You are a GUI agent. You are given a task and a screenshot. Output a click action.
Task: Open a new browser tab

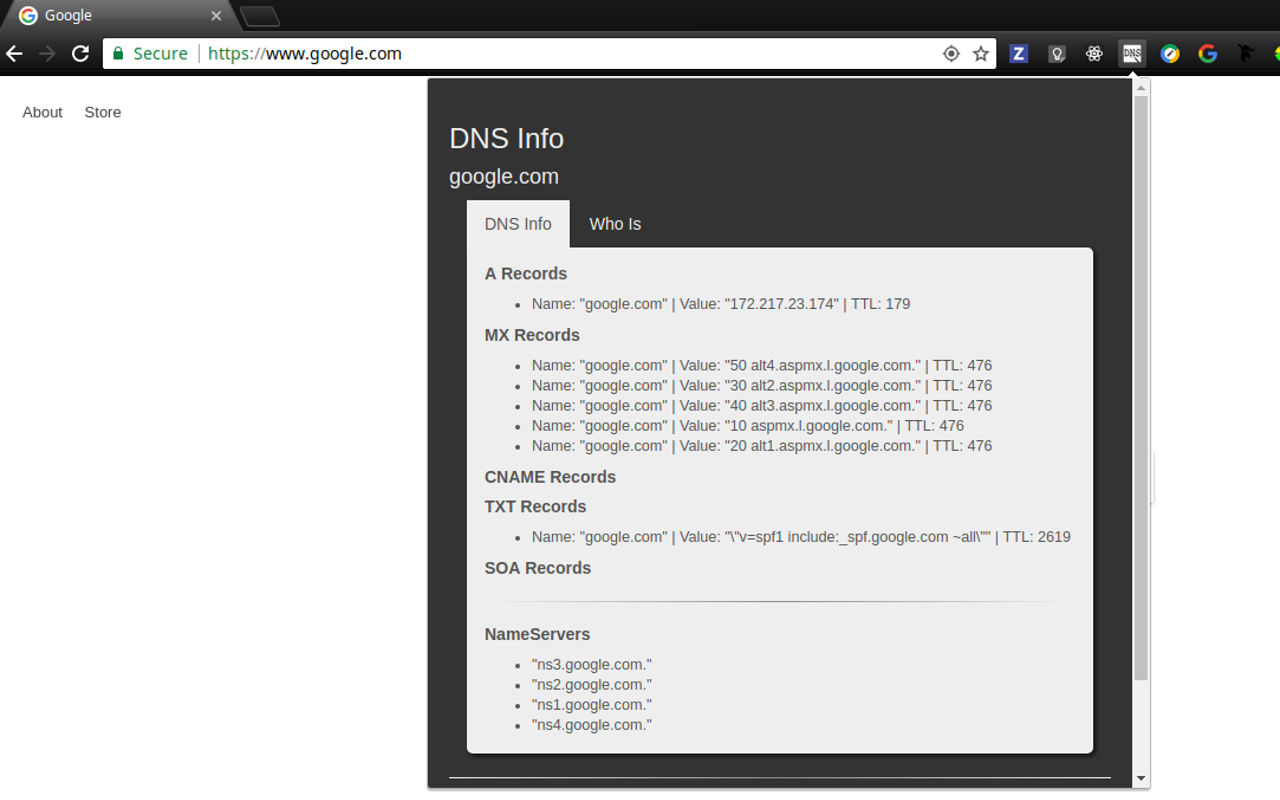tap(259, 16)
